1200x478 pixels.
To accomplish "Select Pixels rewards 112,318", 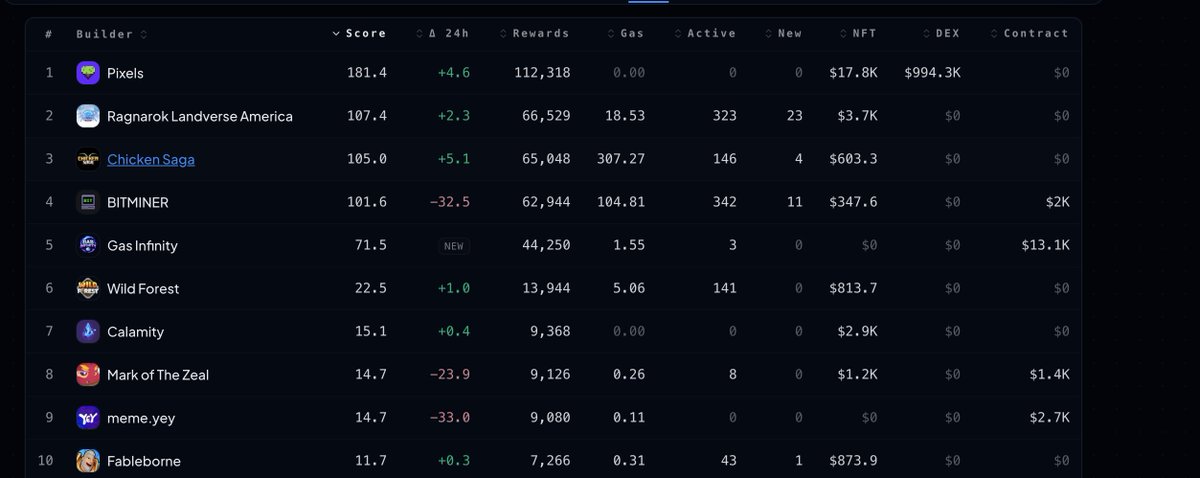I will 542,73.
